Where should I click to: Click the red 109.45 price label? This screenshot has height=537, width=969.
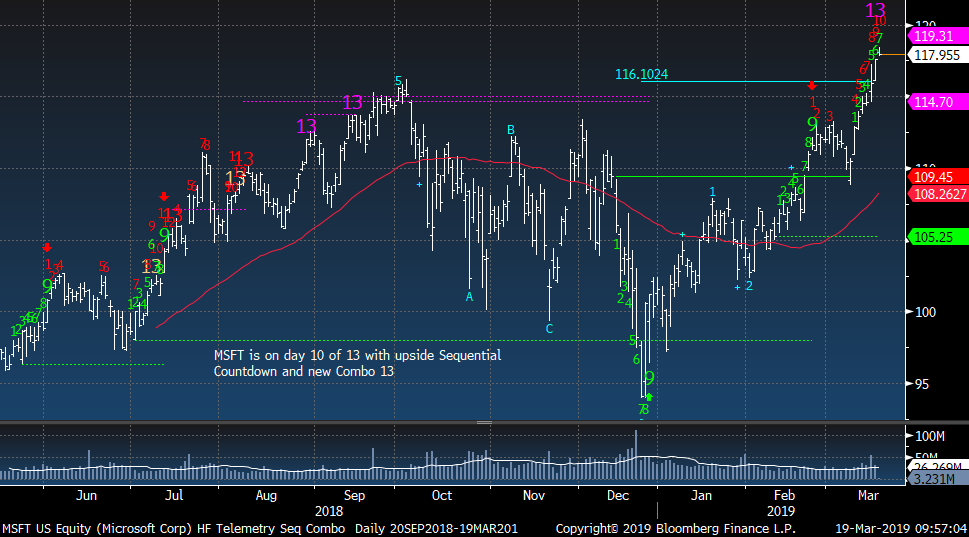936,177
